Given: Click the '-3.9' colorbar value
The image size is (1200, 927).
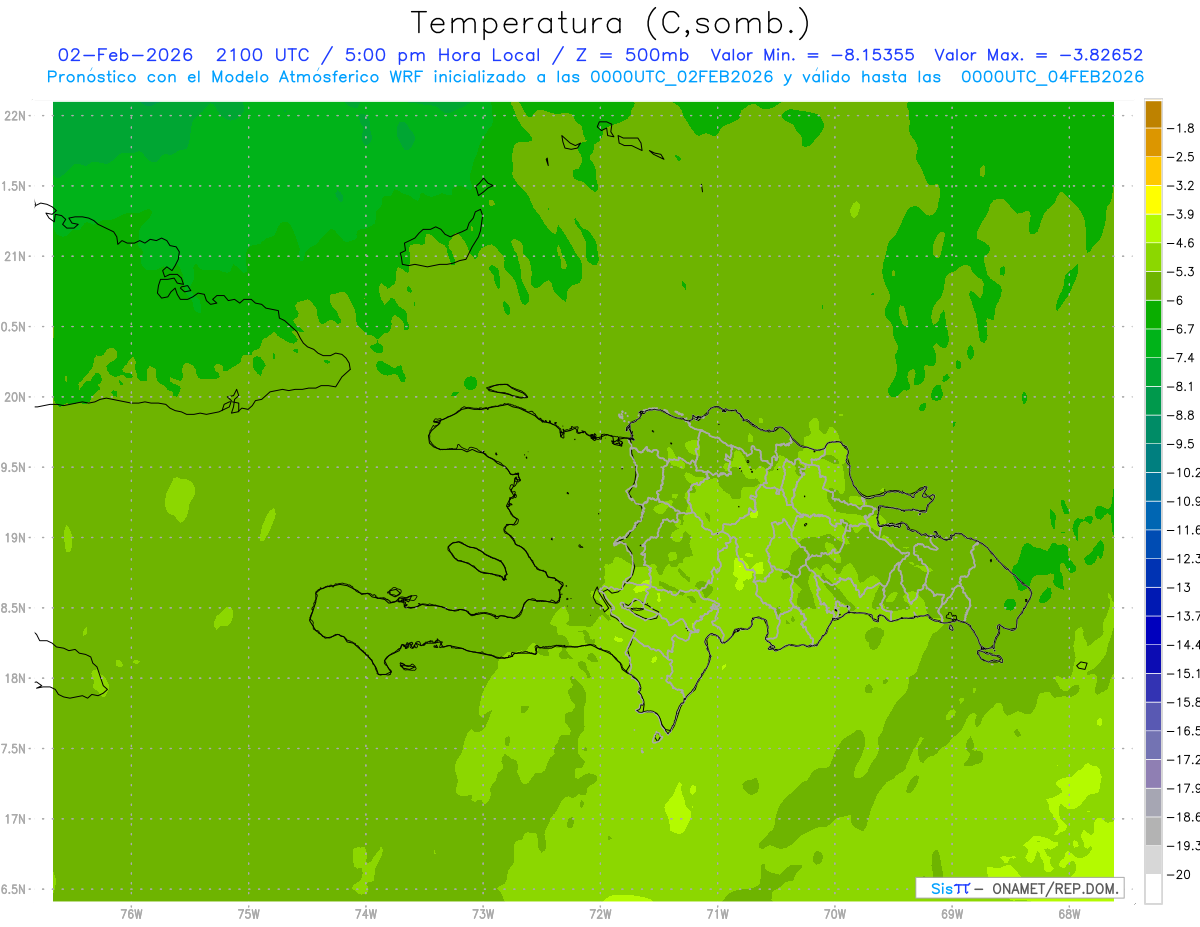Looking at the screenshot, I should (x=1182, y=214).
